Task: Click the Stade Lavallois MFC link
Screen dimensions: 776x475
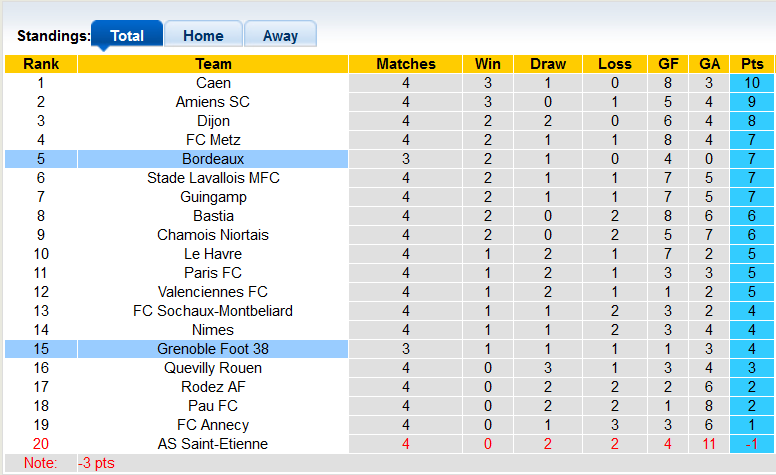Action: coord(213,178)
